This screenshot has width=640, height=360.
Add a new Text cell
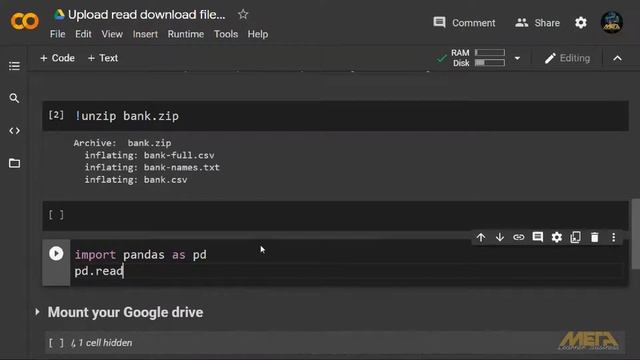coord(103,58)
